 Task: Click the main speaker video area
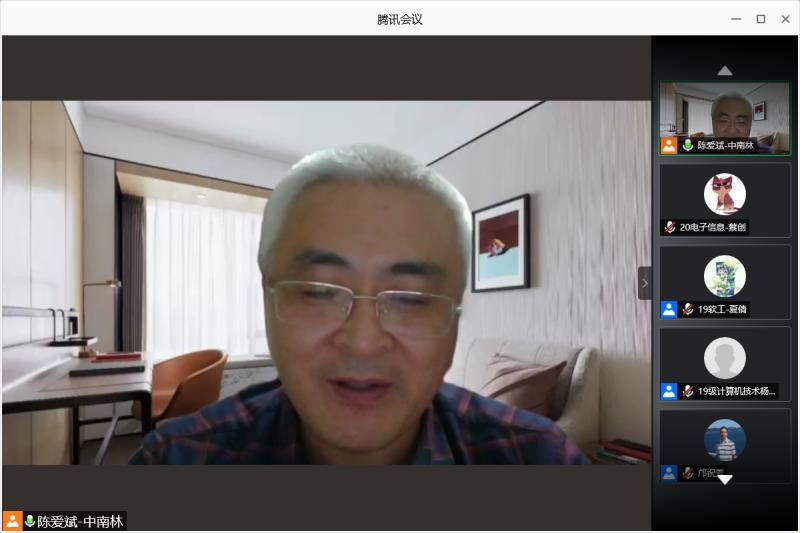tap(326, 282)
